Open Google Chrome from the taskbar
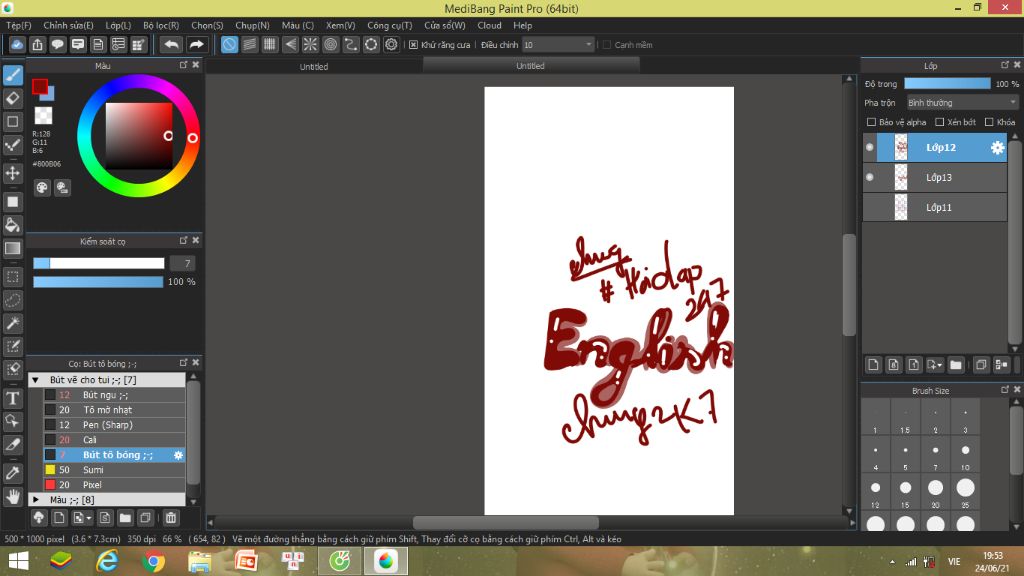This screenshot has width=1024, height=576. click(x=153, y=561)
